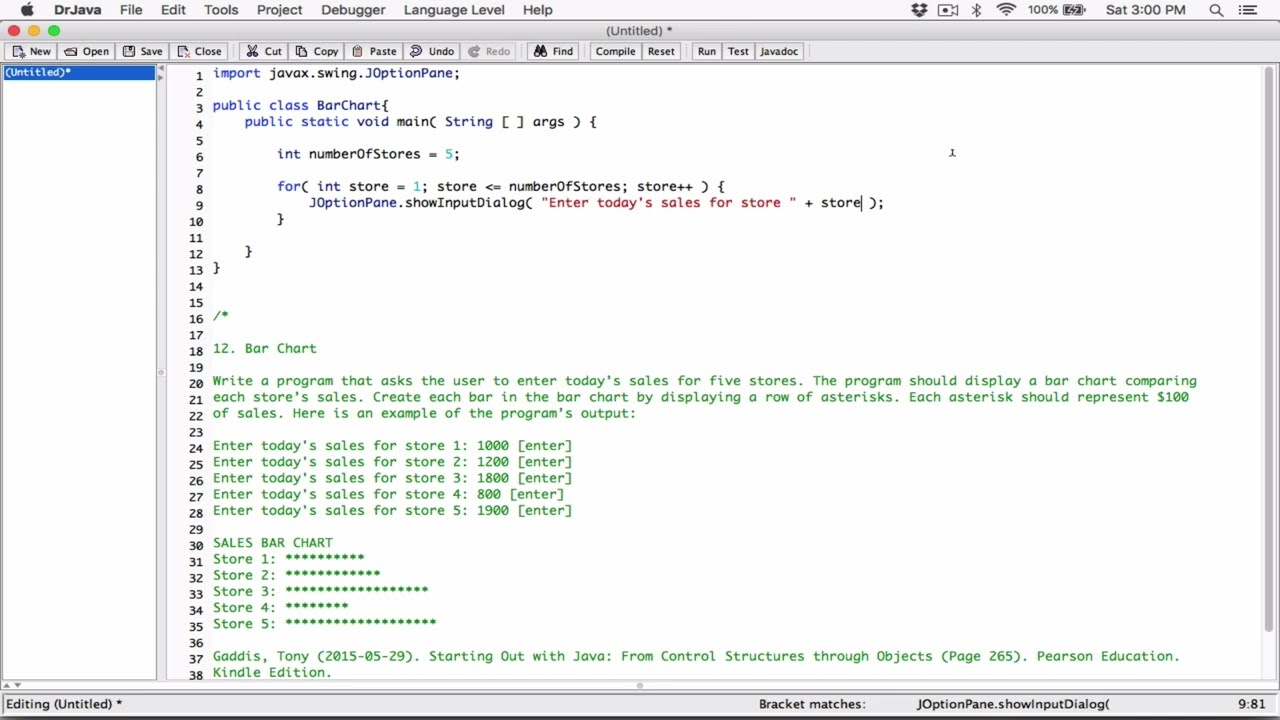The height and width of the screenshot is (720, 1280).
Task: Click the Wi-Fi menu bar icon
Action: click(x=1006, y=10)
